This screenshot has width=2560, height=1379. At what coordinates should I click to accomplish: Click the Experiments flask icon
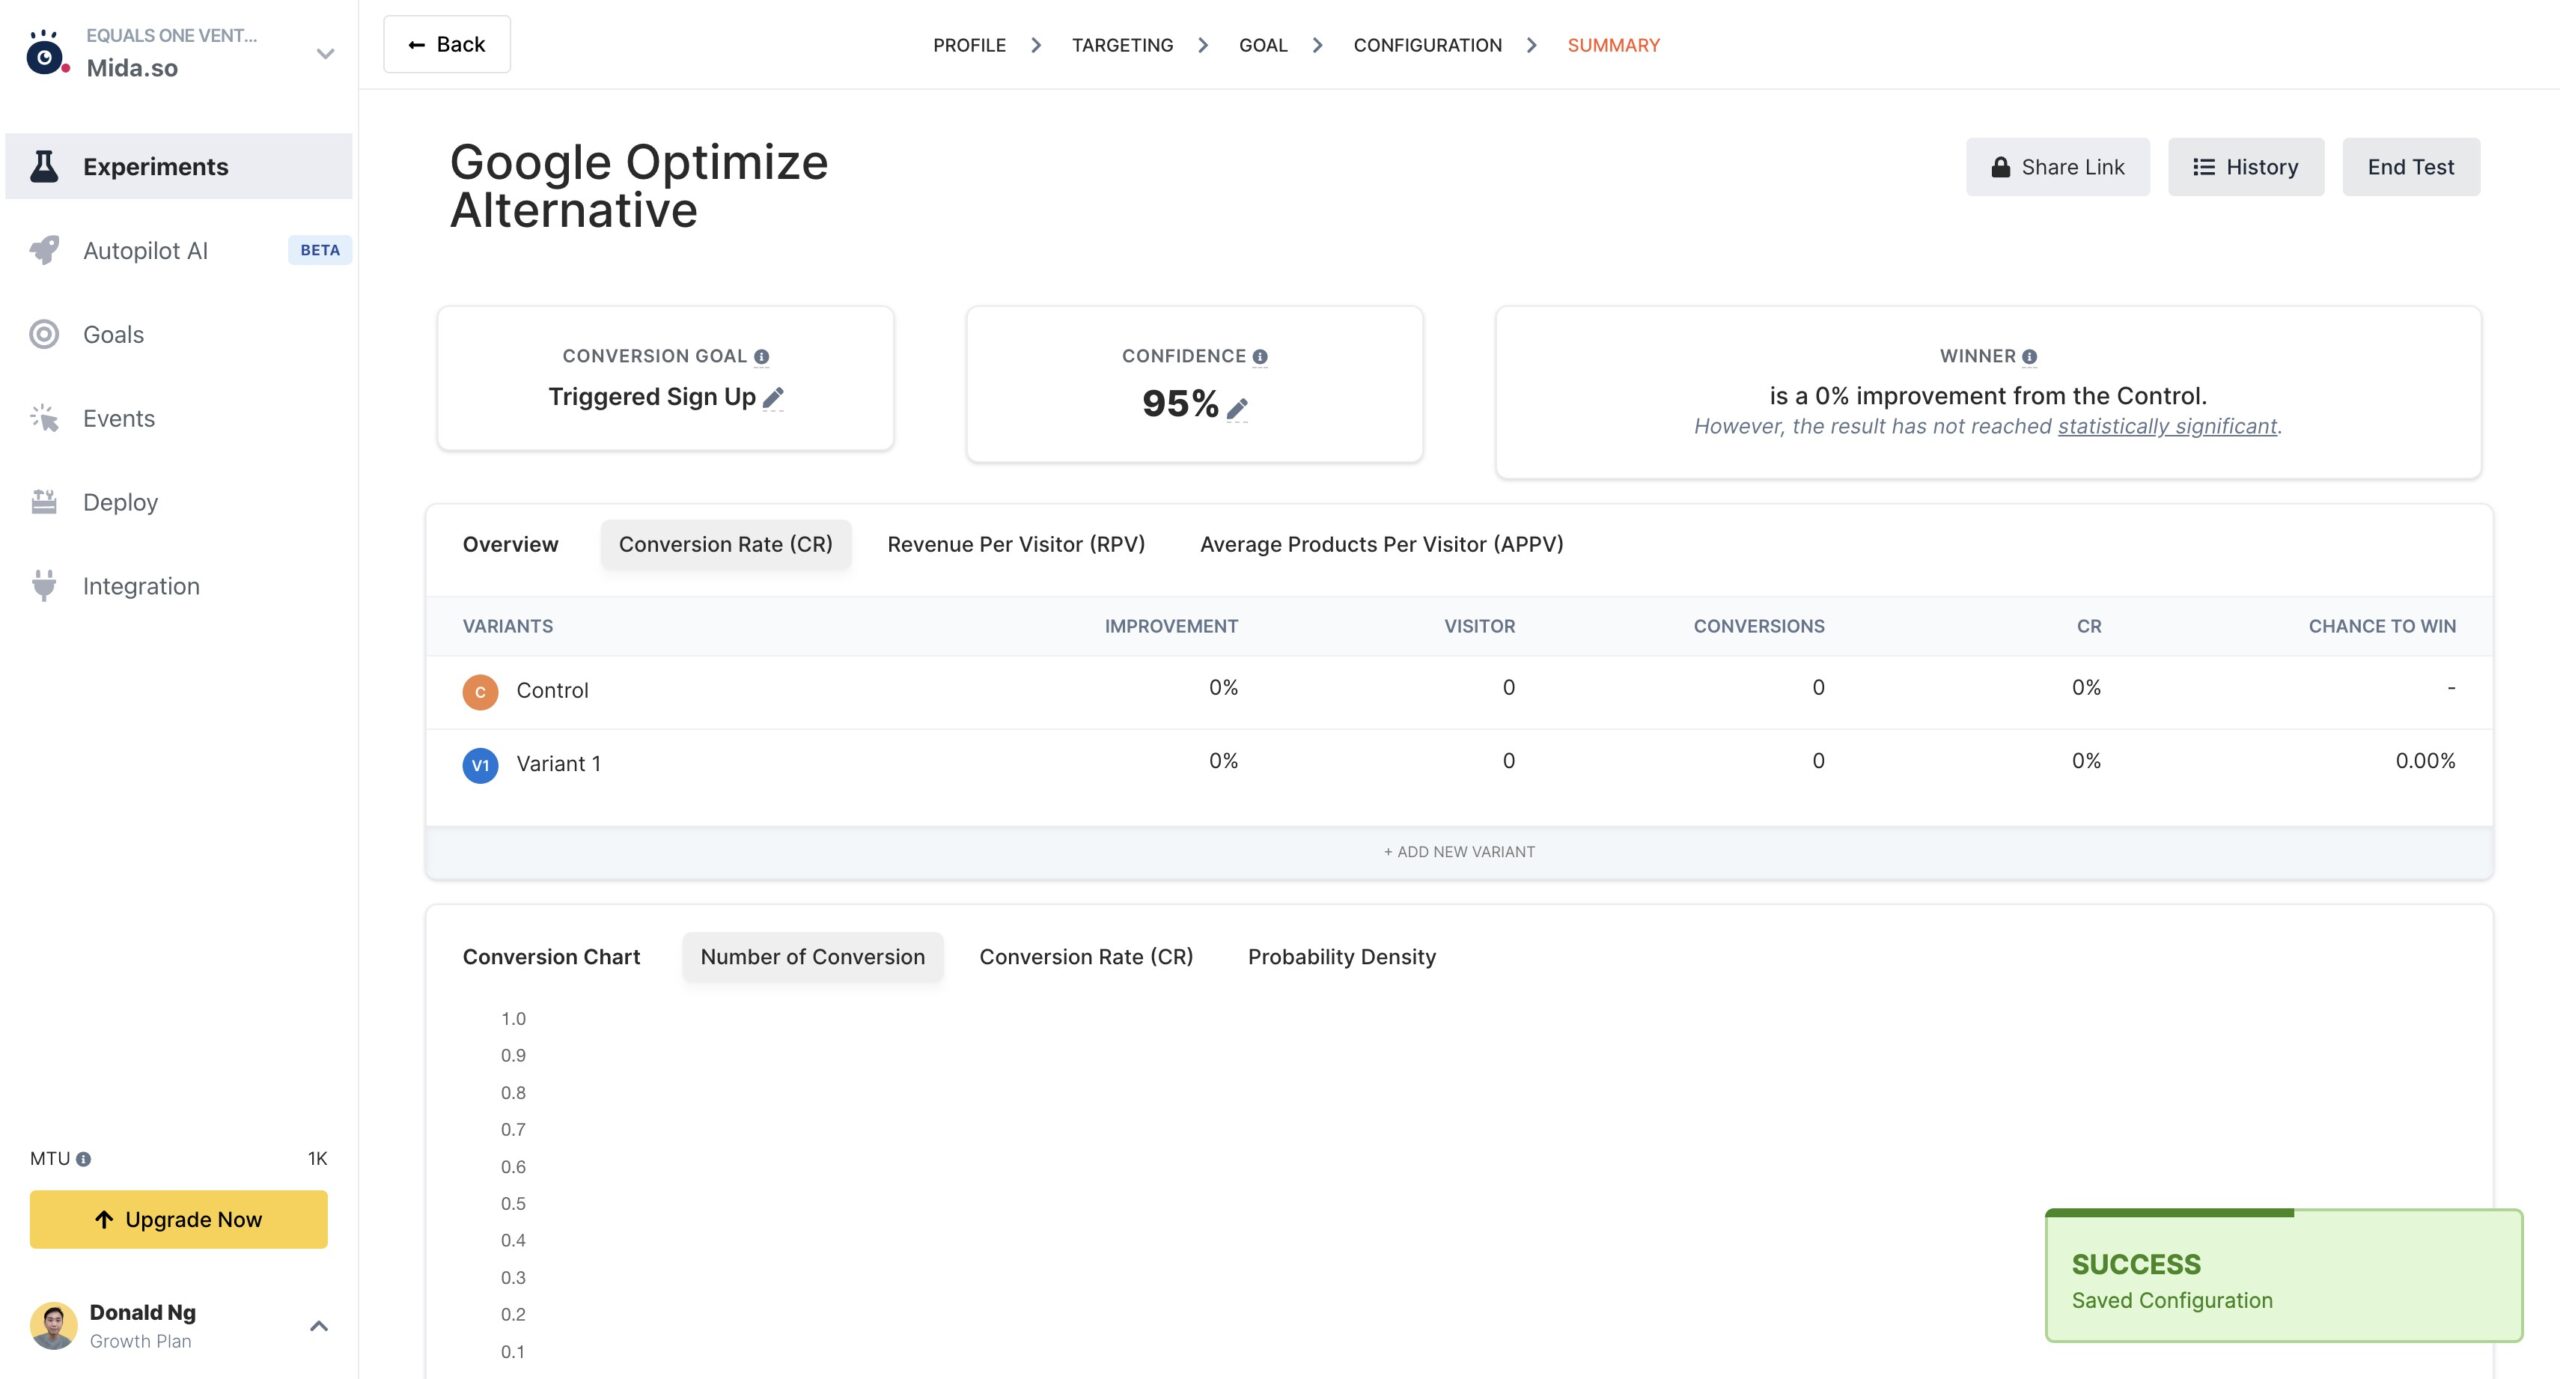point(44,166)
